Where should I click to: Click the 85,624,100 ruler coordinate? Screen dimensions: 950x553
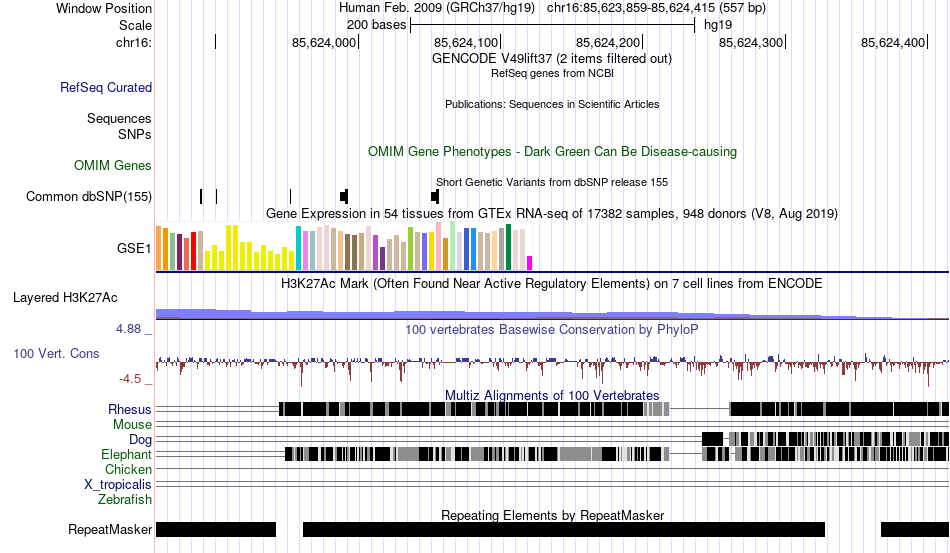point(466,42)
